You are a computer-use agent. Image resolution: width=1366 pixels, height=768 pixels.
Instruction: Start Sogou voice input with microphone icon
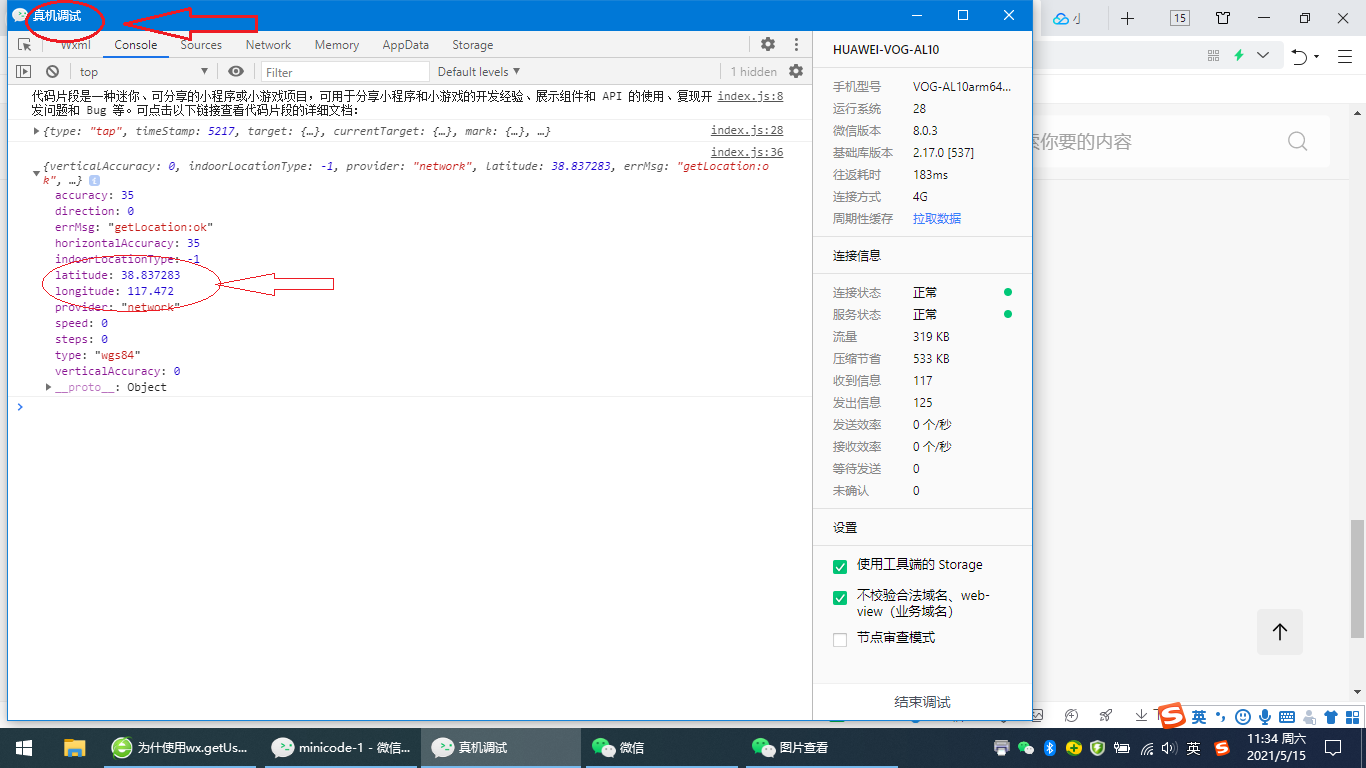coord(1265,717)
